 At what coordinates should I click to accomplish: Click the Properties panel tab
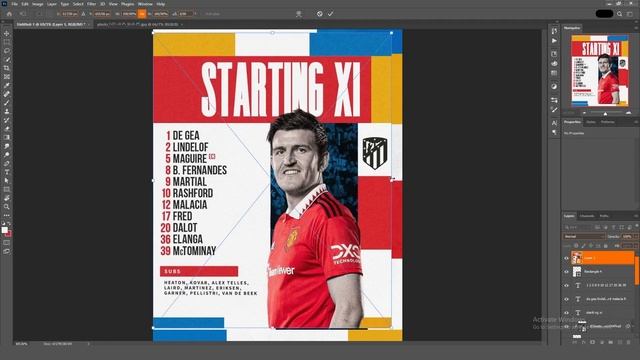click(572, 122)
